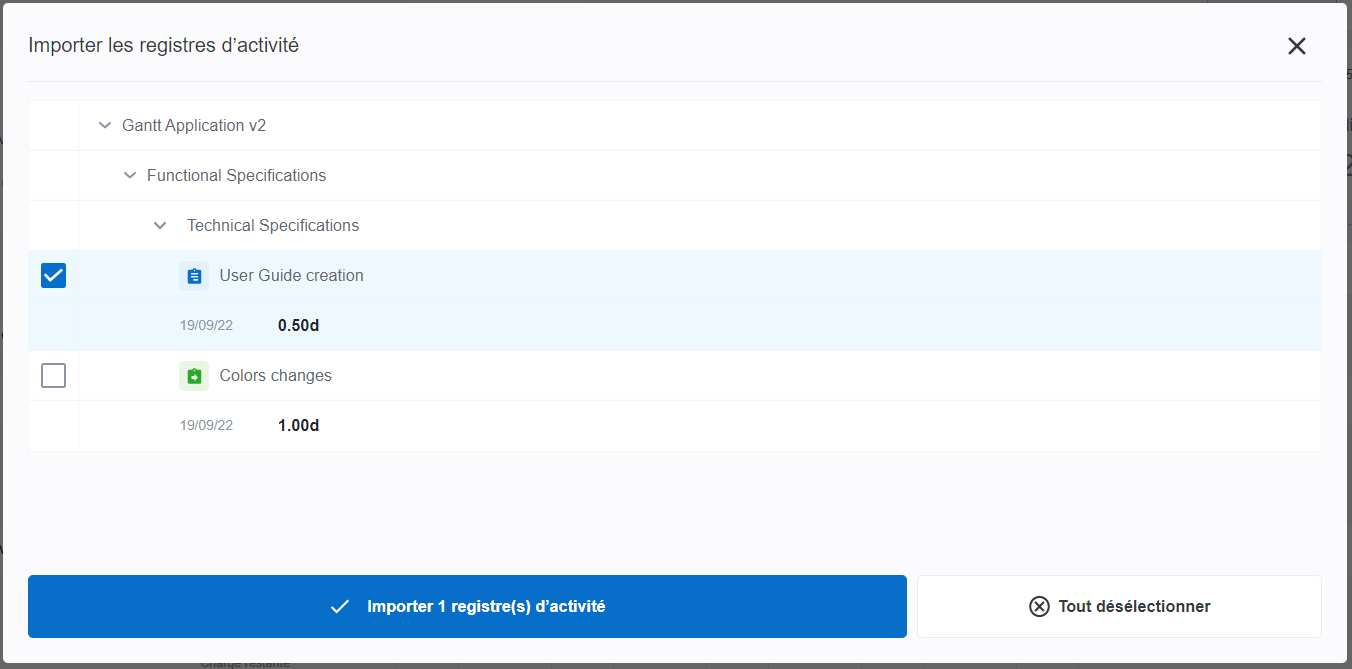Viewport: 1352px width, 669px height.
Task: Collapse the Technical Specifications chevron
Action: pyautogui.click(x=160, y=226)
